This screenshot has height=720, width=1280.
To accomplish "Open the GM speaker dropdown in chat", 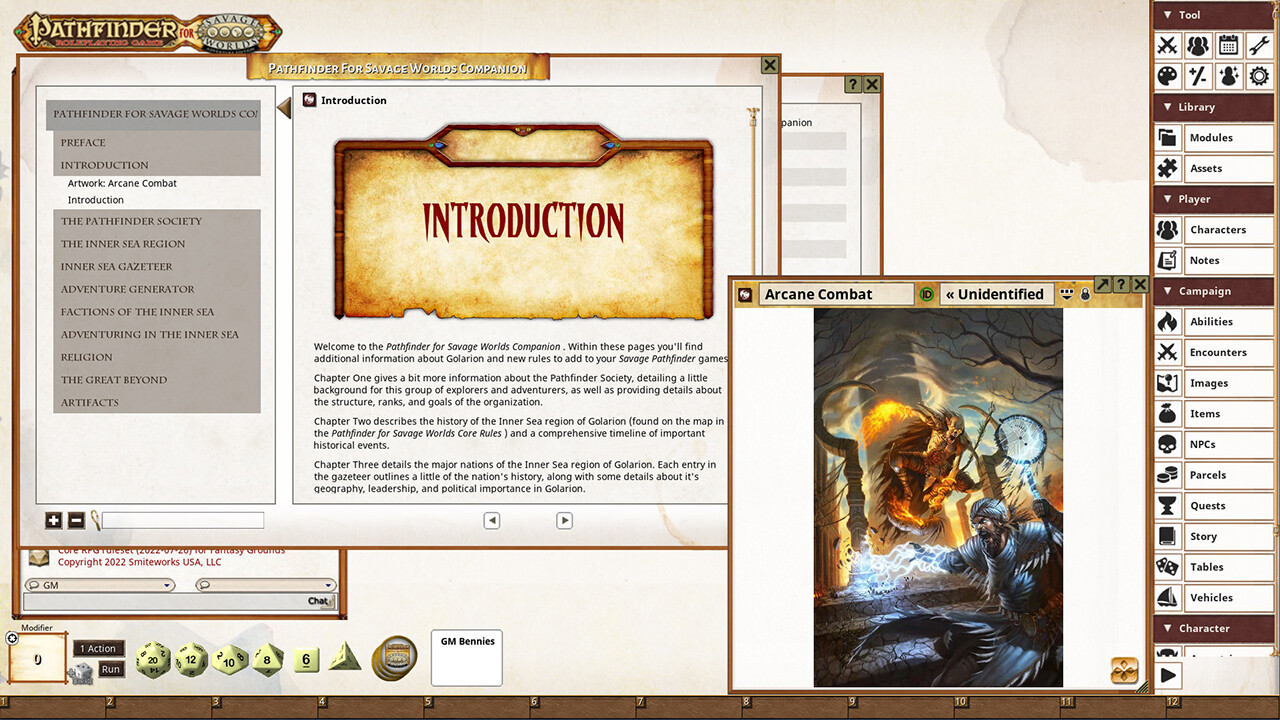I will [x=100, y=585].
